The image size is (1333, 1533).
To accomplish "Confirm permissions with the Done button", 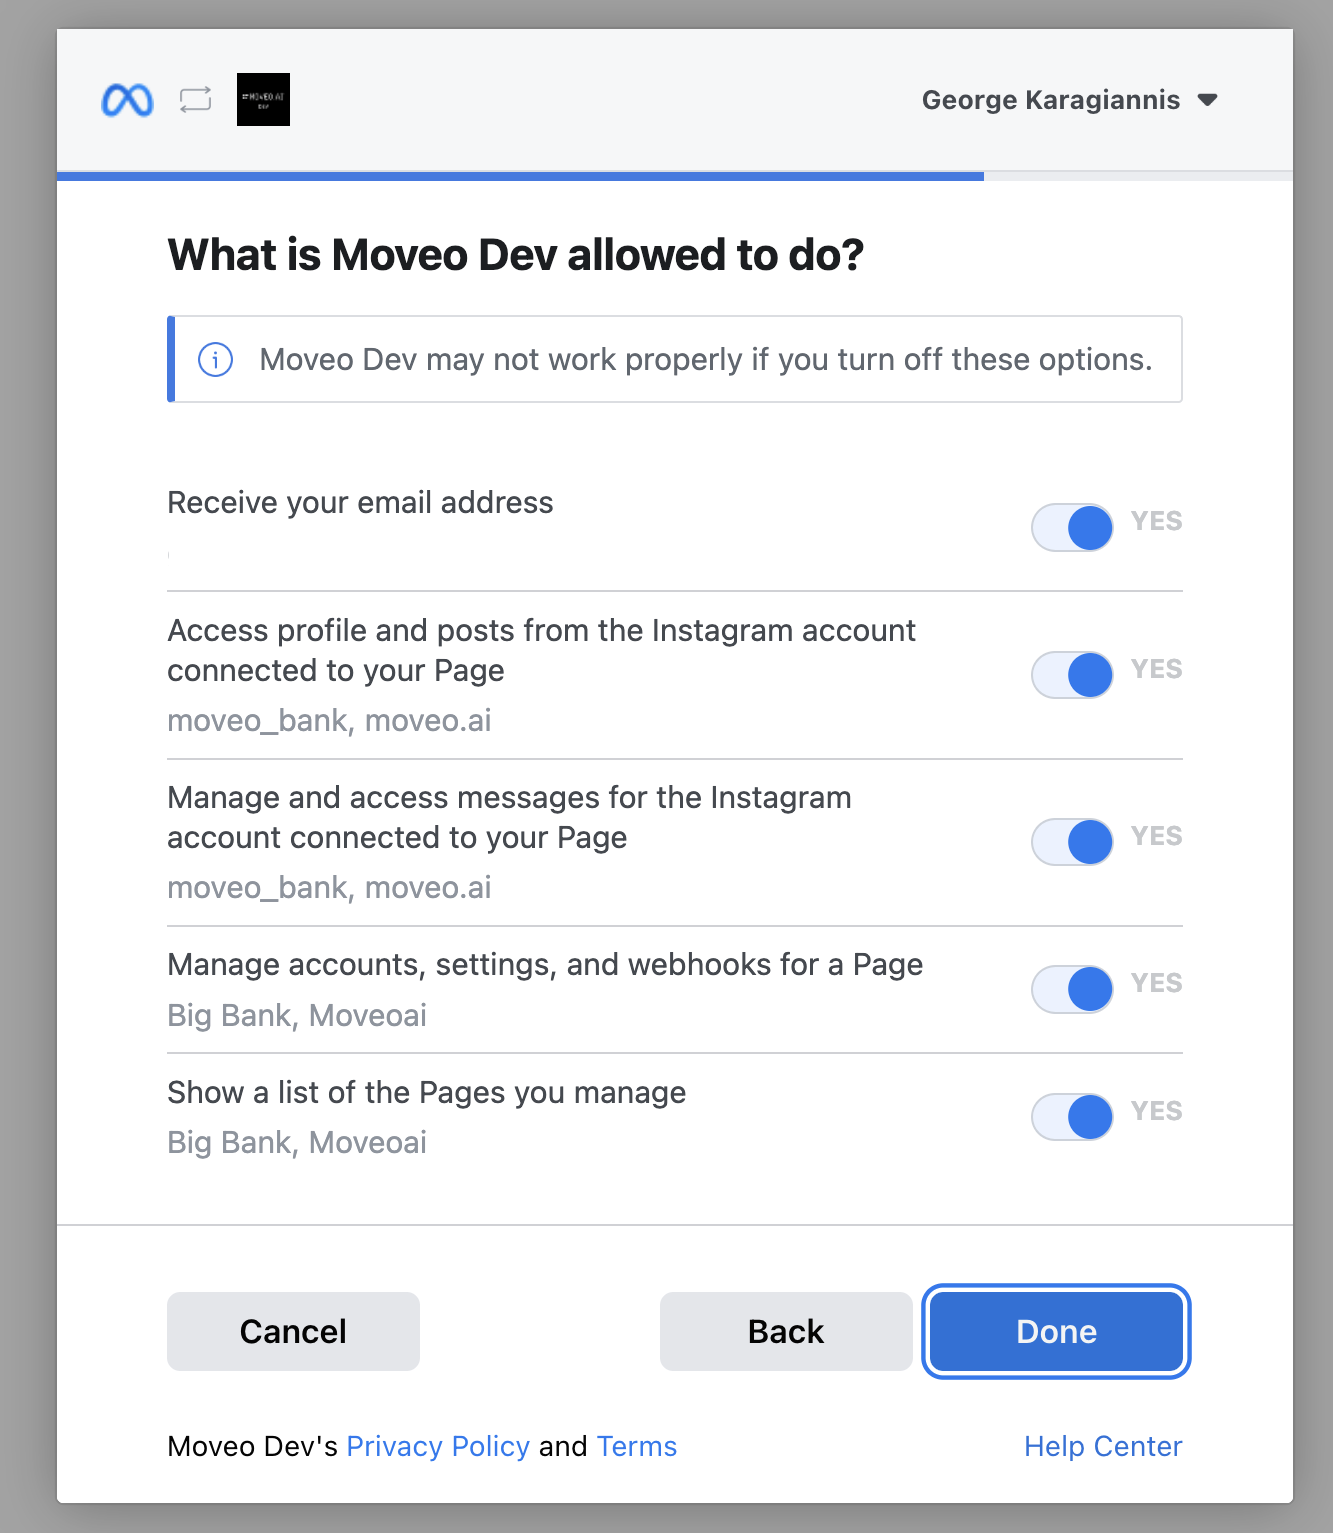I will coord(1056,1331).
